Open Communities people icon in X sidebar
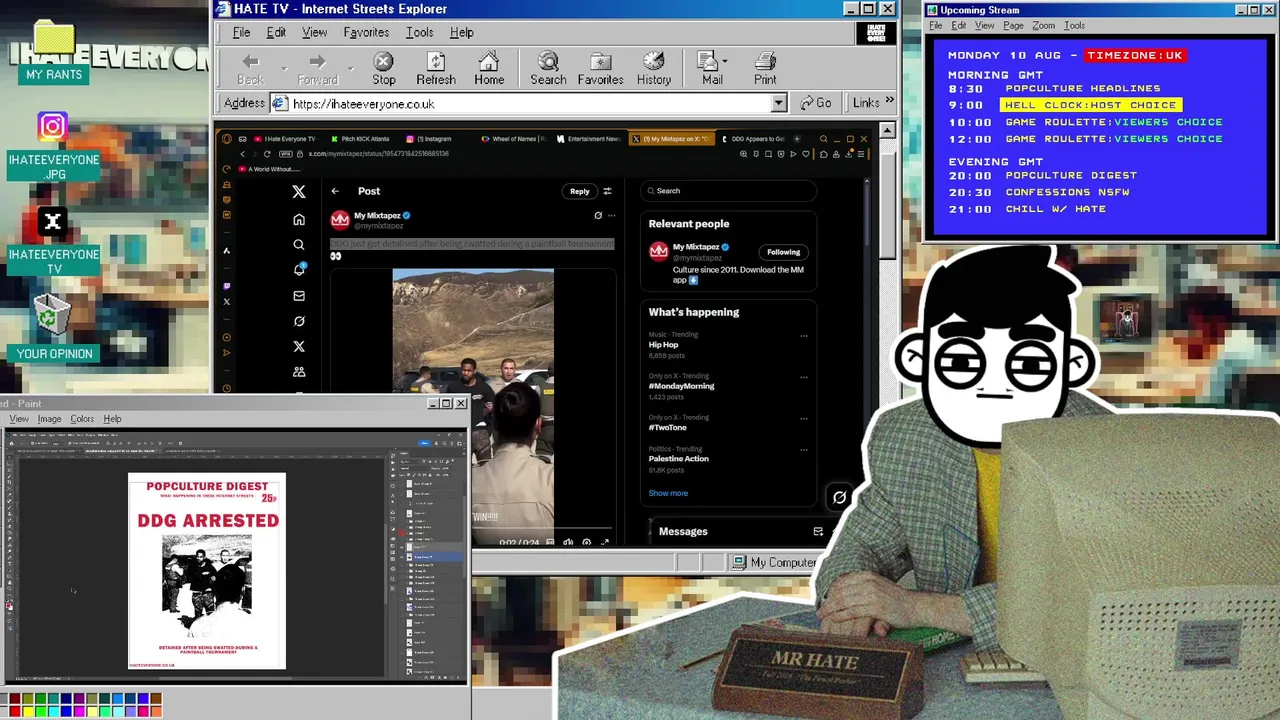1280x720 pixels. point(298,371)
